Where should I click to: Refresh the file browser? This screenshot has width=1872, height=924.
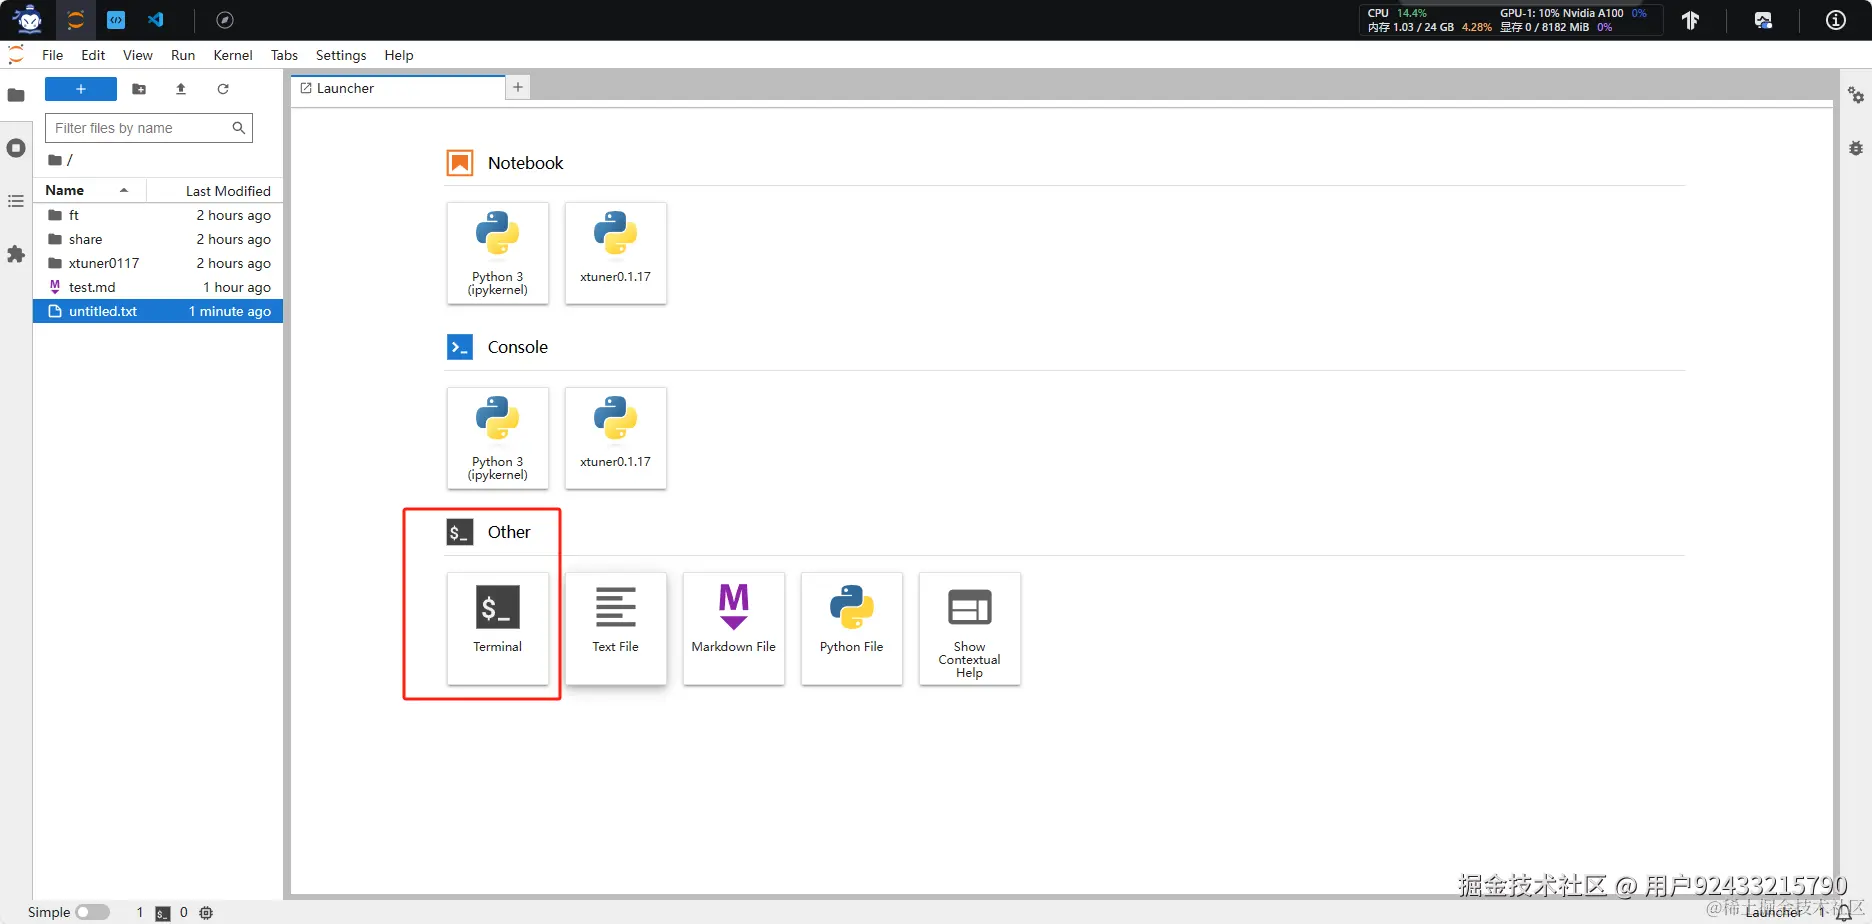click(223, 89)
